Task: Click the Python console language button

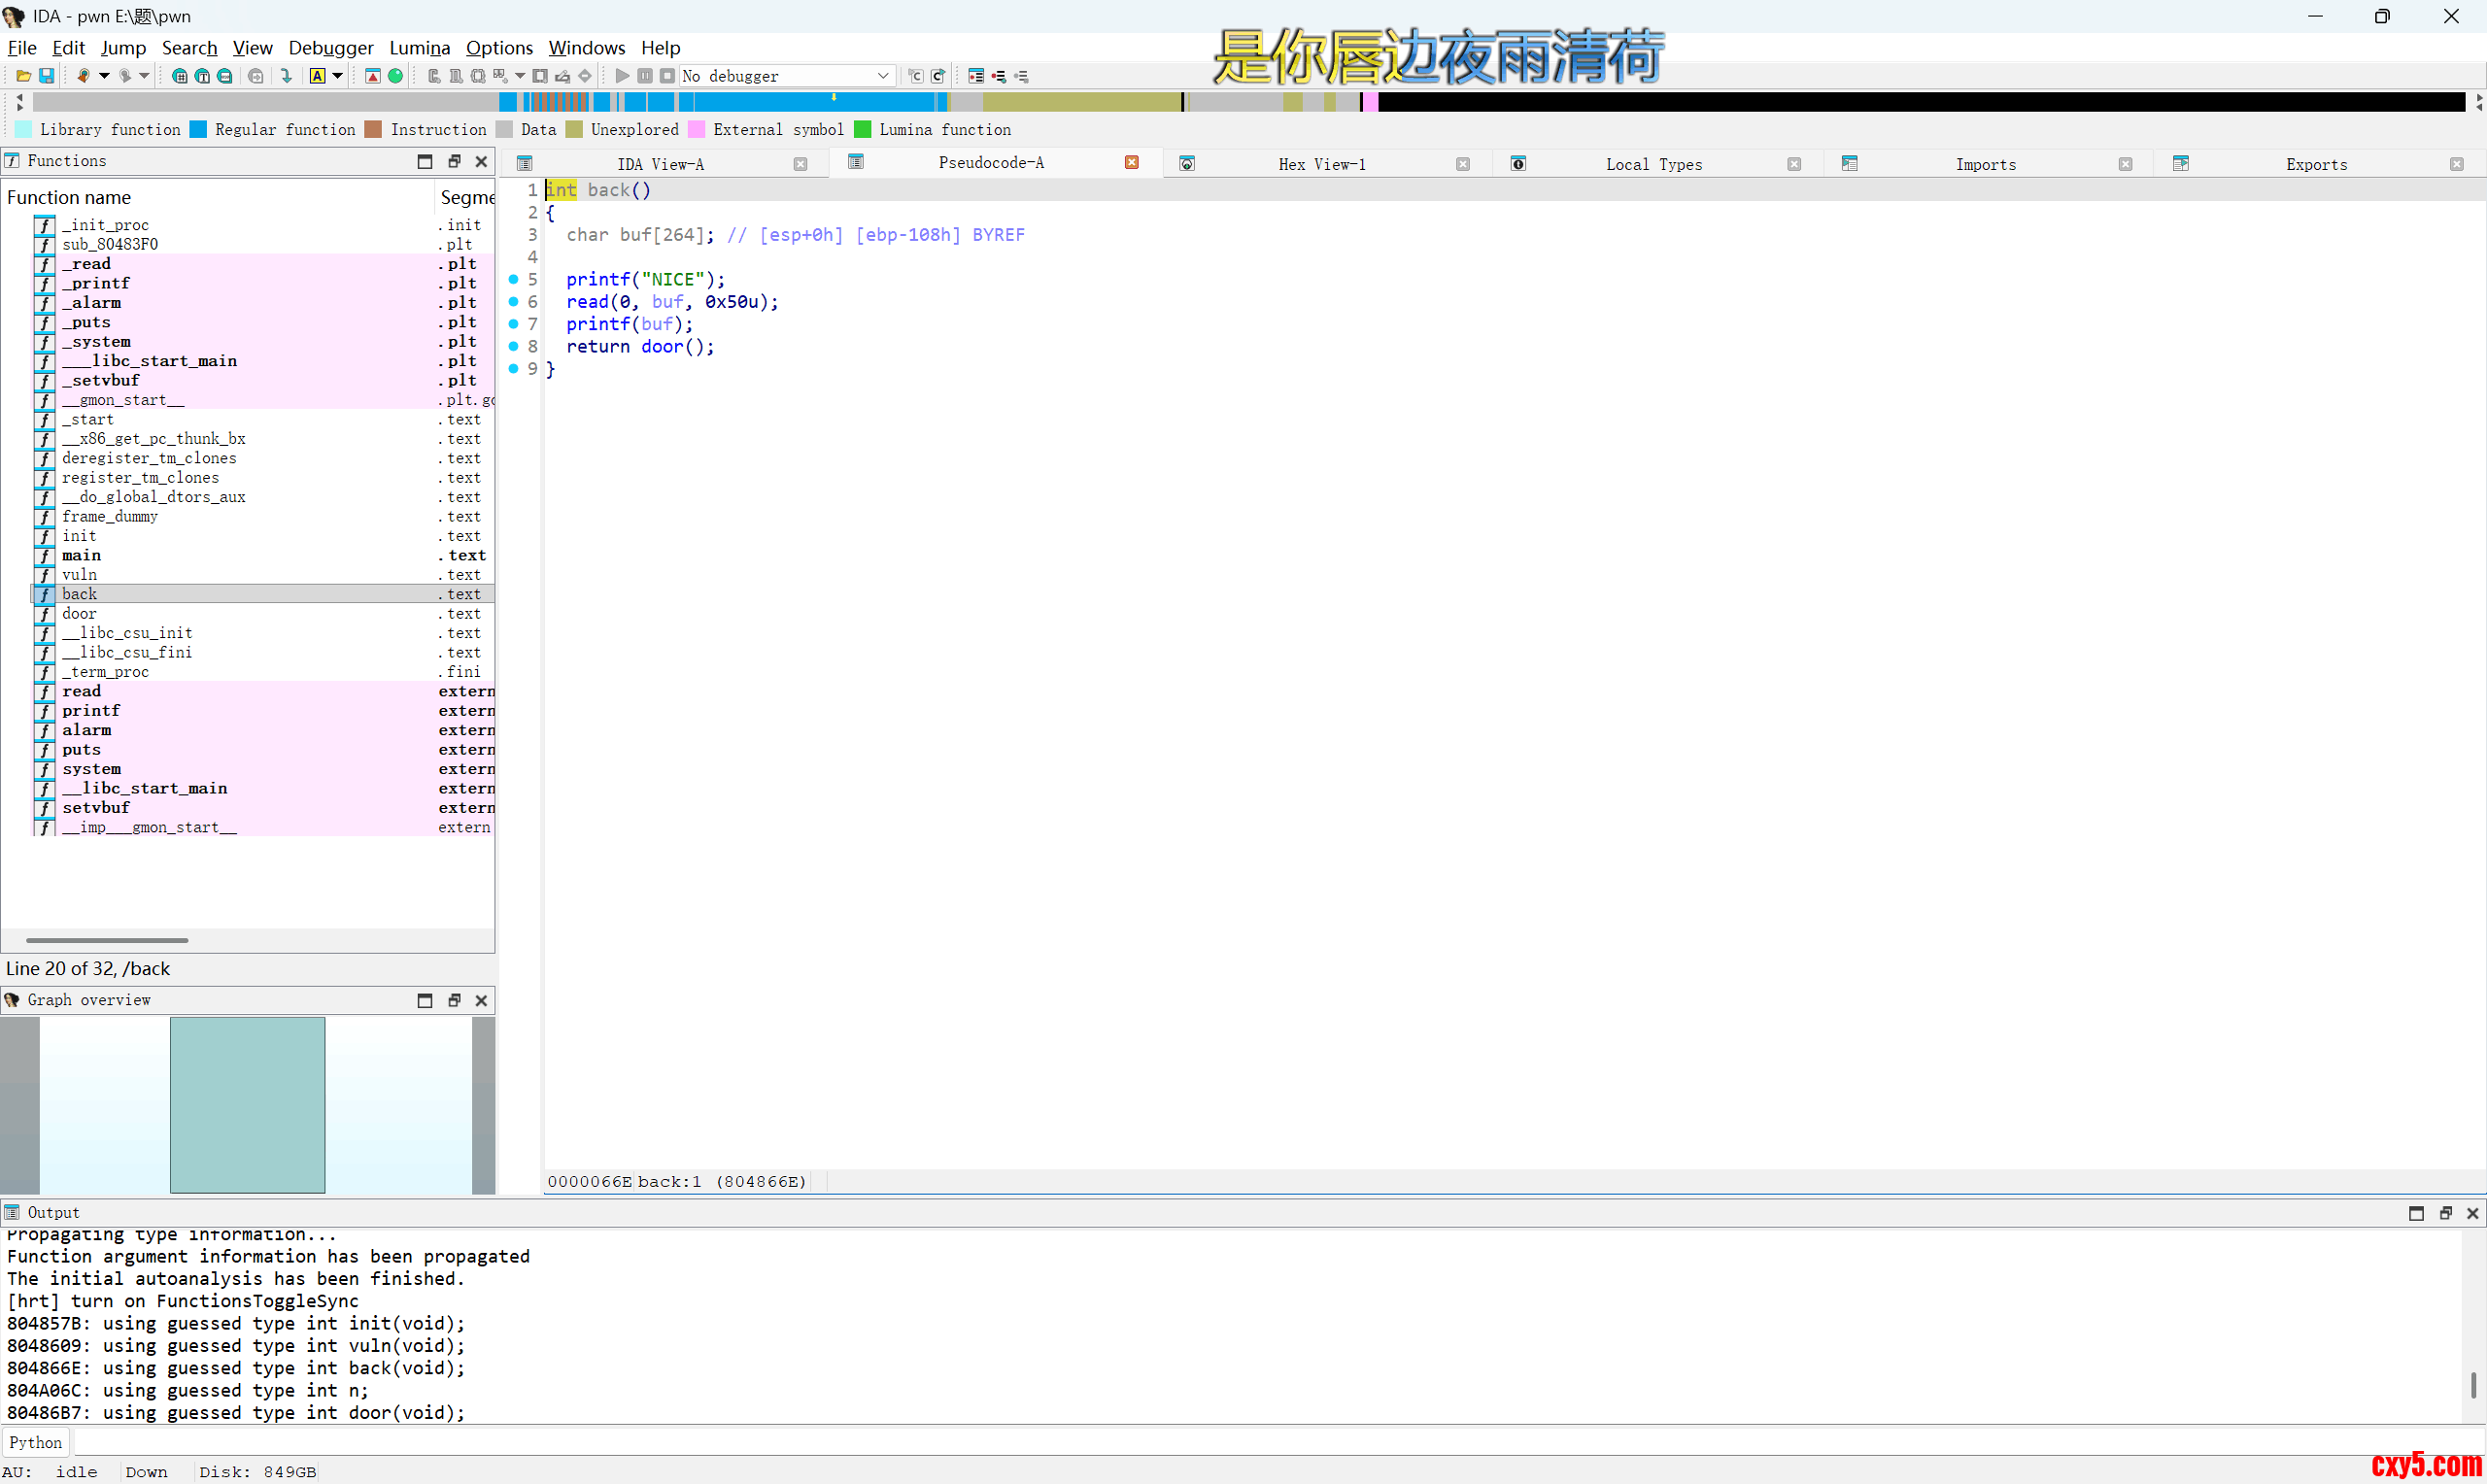Action: click(36, 1442)
